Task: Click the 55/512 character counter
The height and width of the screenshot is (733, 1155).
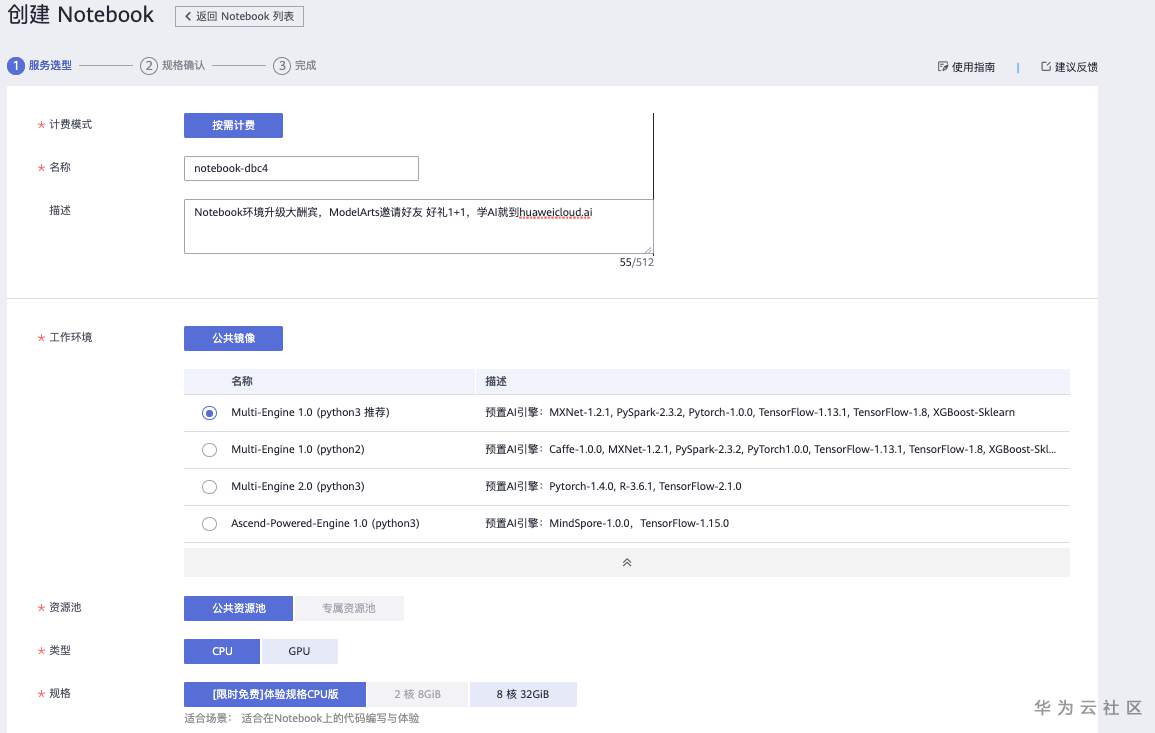Action: pos(636,262)
